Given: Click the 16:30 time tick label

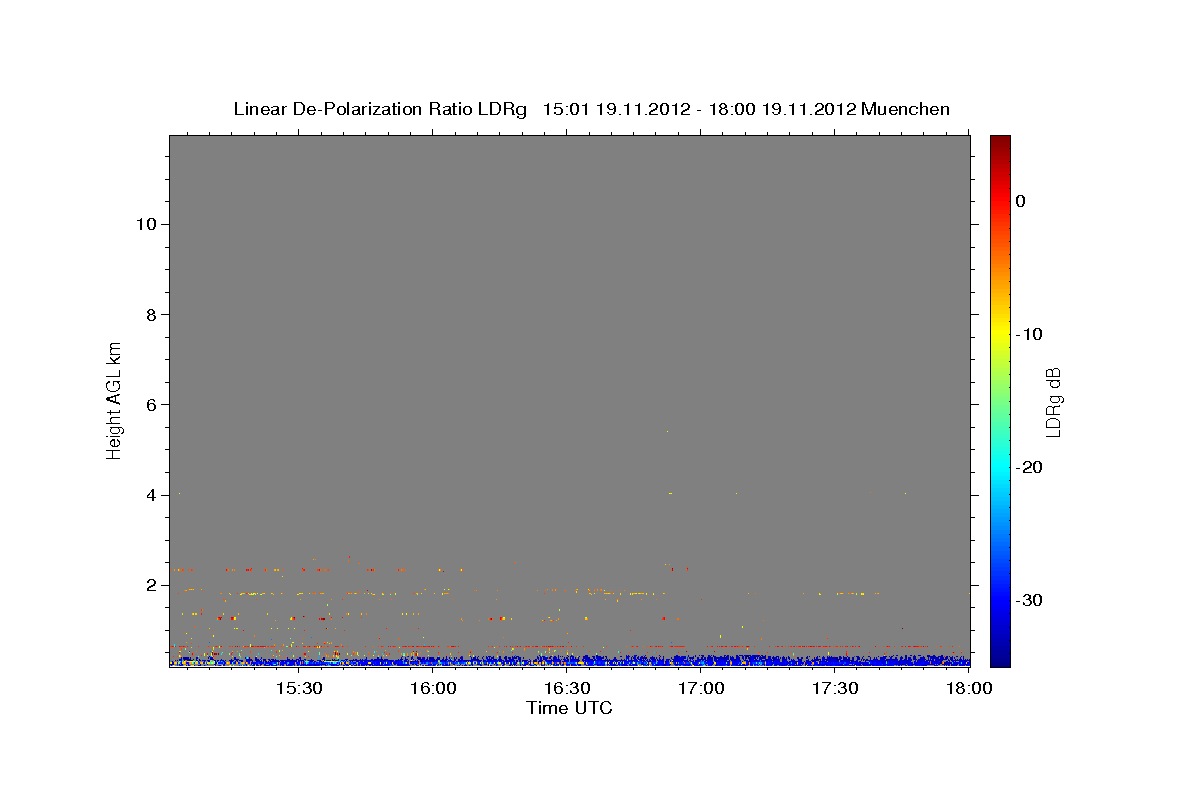Looking at the screenshot, I should pos(567,689).
